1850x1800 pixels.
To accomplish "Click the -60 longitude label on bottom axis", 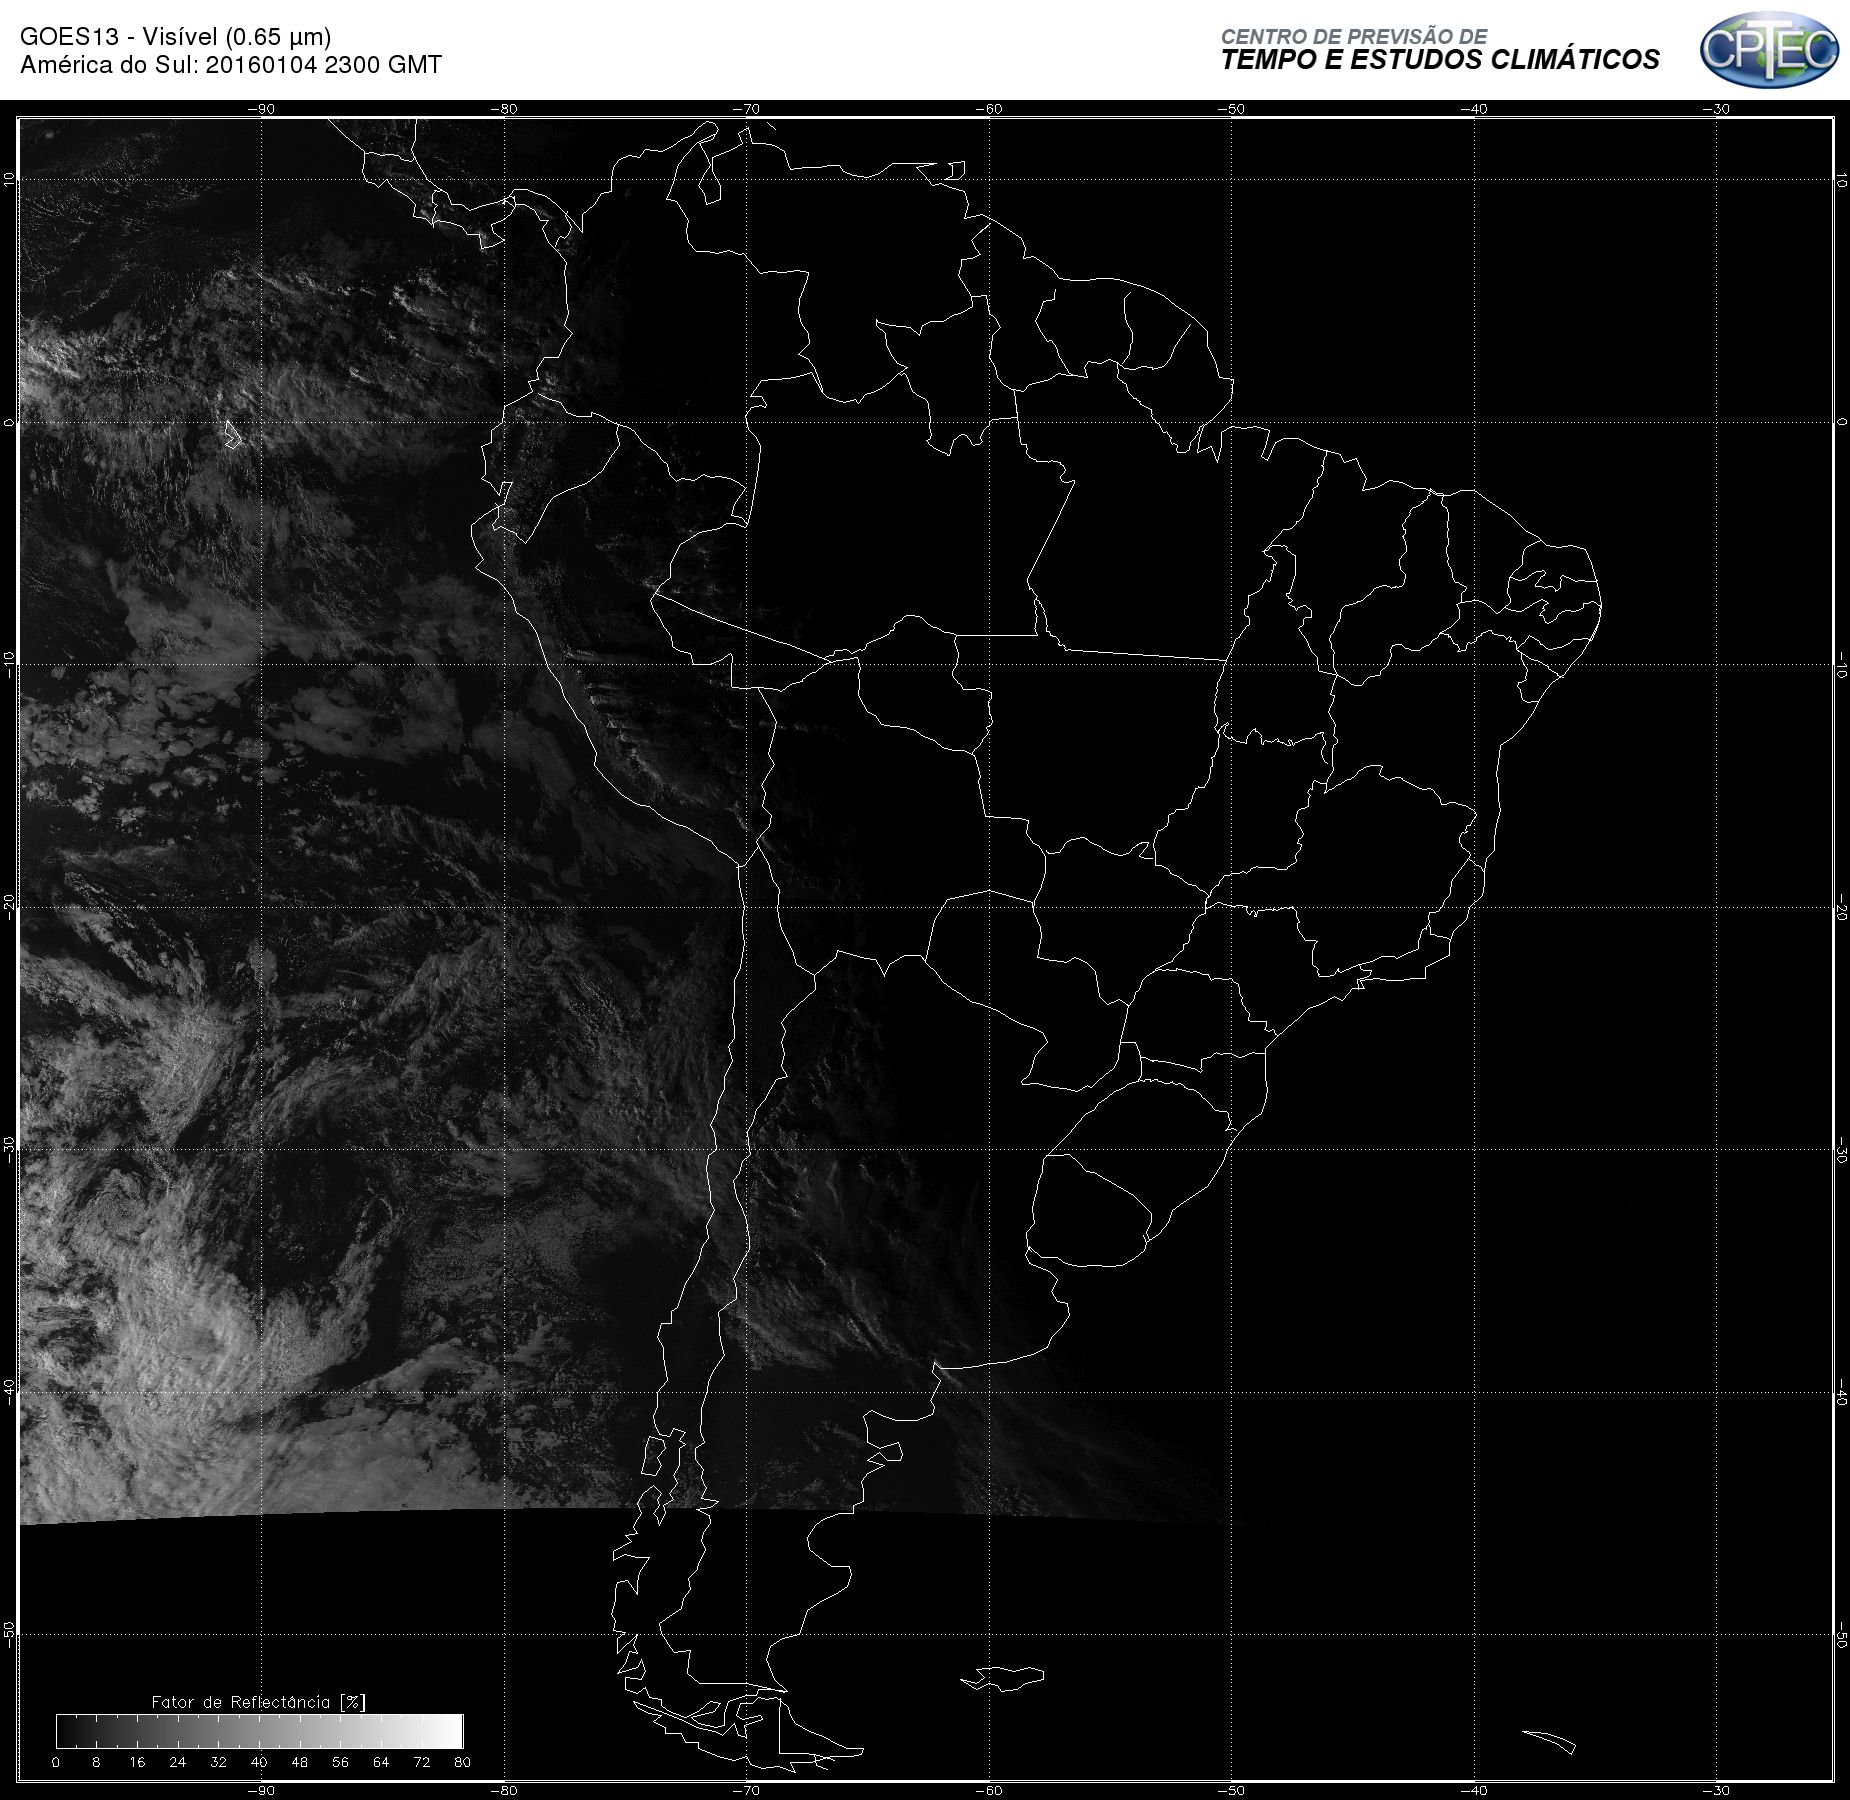I will coord(988,1790).
